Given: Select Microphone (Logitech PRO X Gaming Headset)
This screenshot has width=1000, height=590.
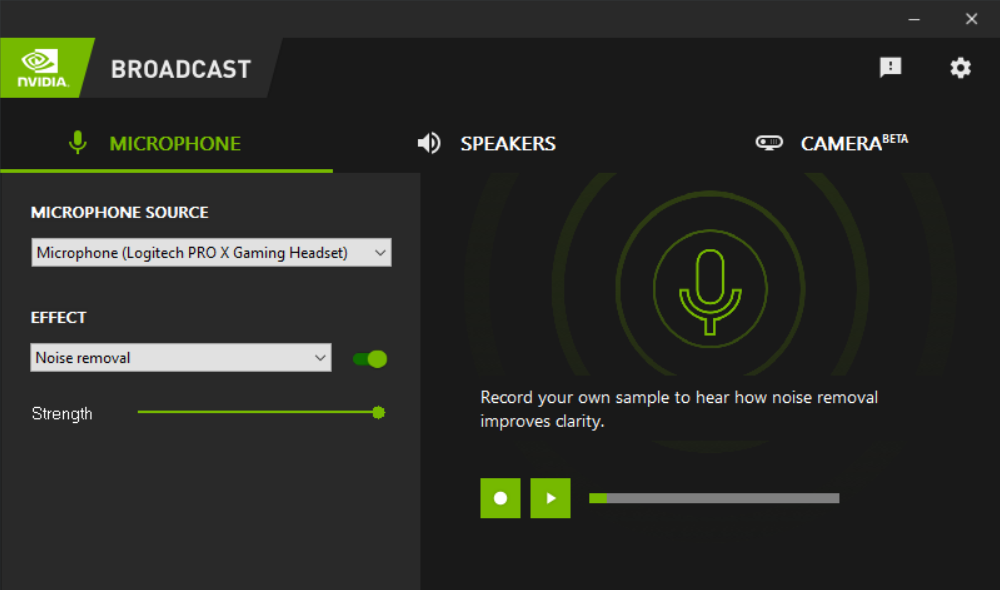Looking at the screenshot, I should tap(210, 252).
